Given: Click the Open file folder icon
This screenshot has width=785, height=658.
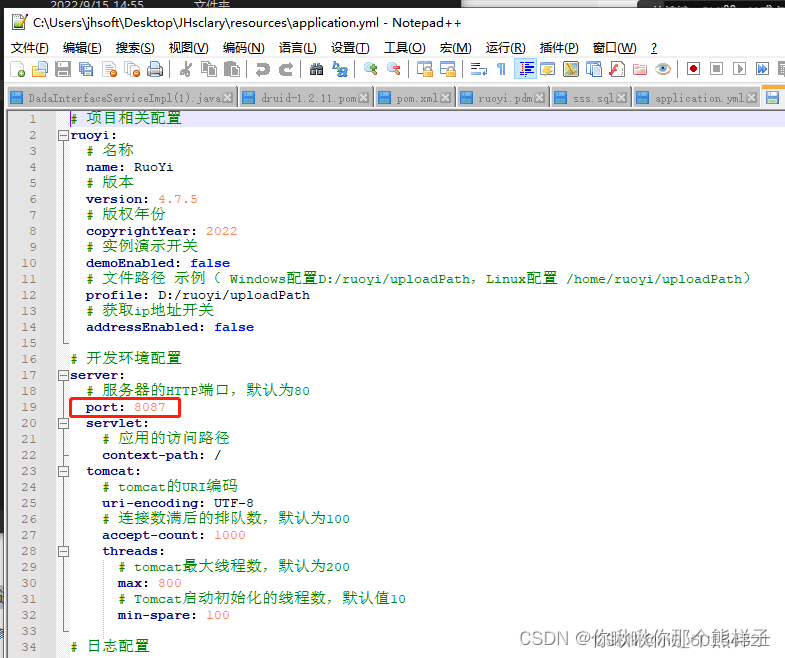Looking at the screenshot, I should pyautogui.click(x=40, y=69).
